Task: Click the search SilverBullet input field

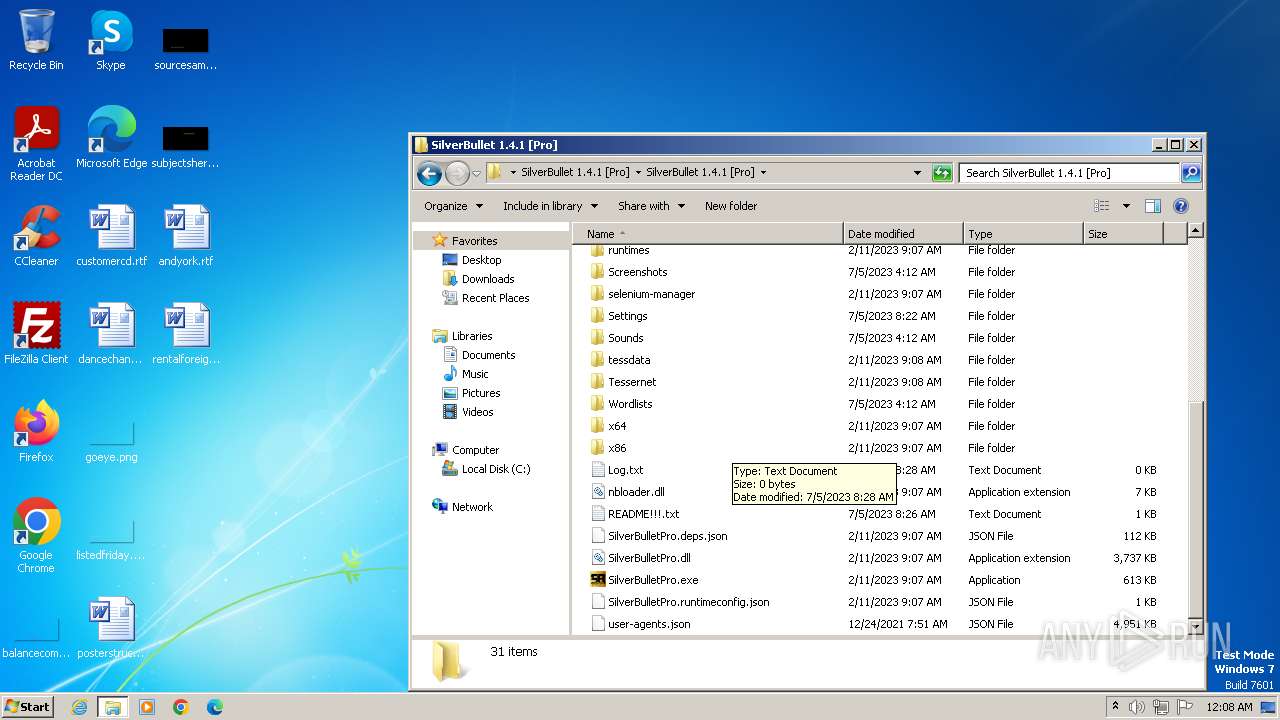Action: click(1068, 173)
